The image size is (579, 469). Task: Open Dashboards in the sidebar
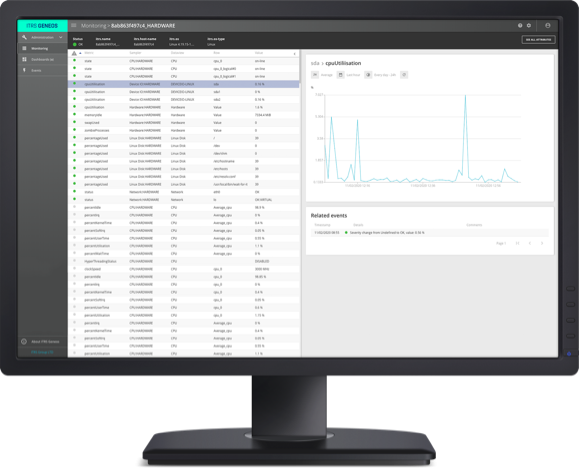42,59
